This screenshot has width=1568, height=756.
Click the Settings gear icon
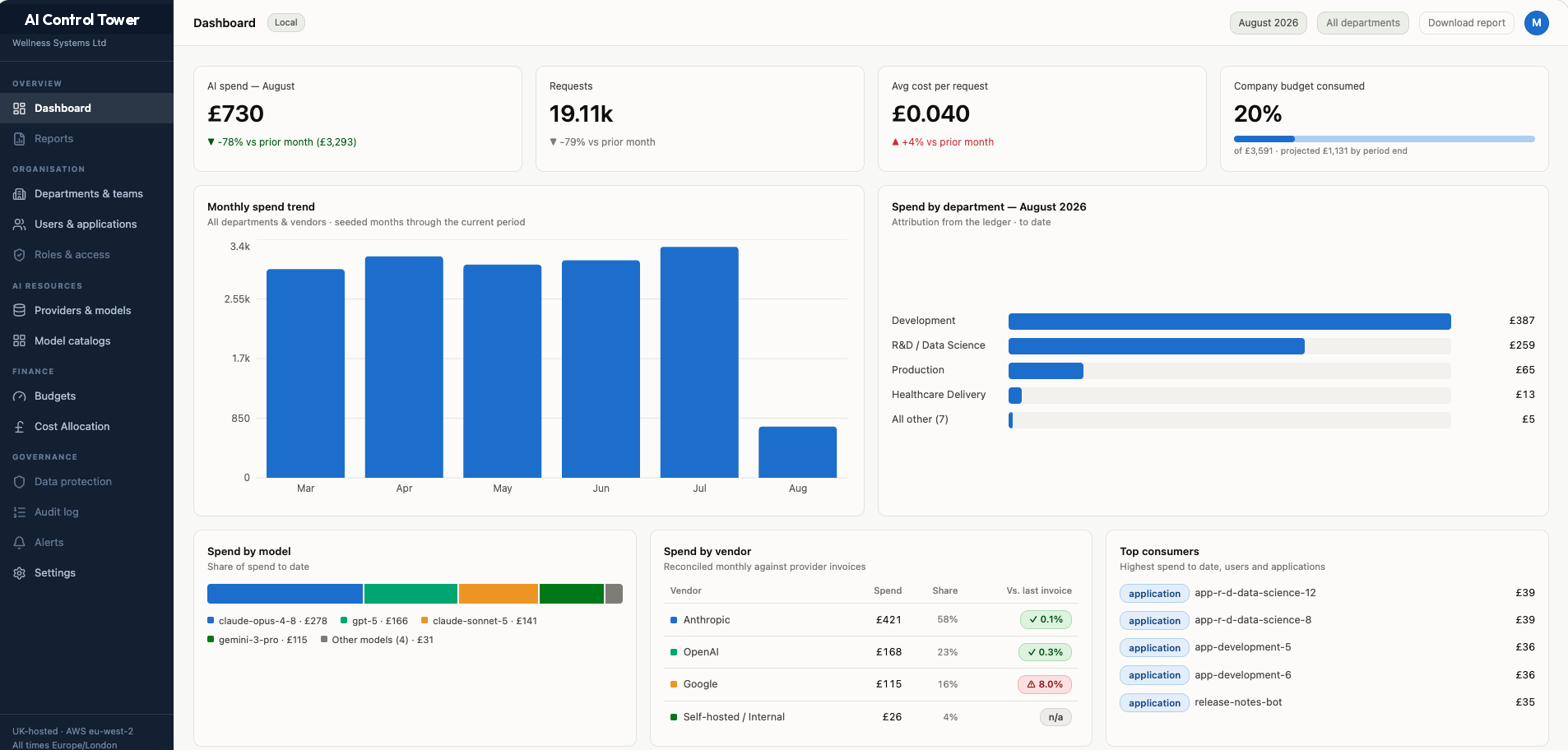point(19,573)
